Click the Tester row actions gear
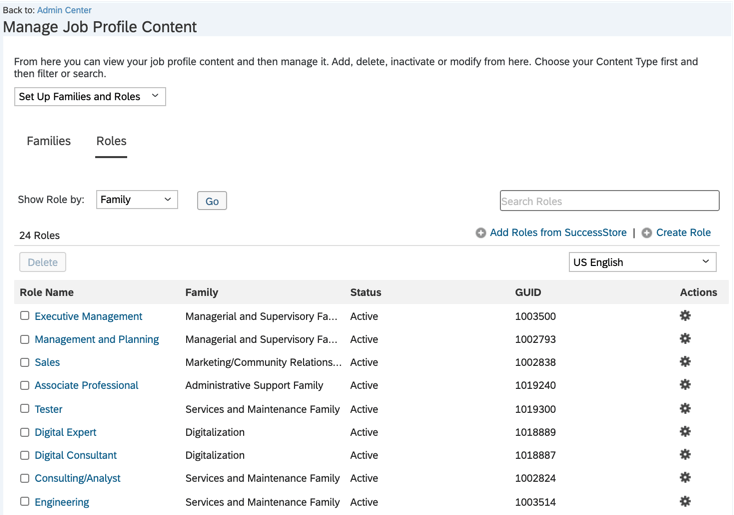 tap(685, 409)
